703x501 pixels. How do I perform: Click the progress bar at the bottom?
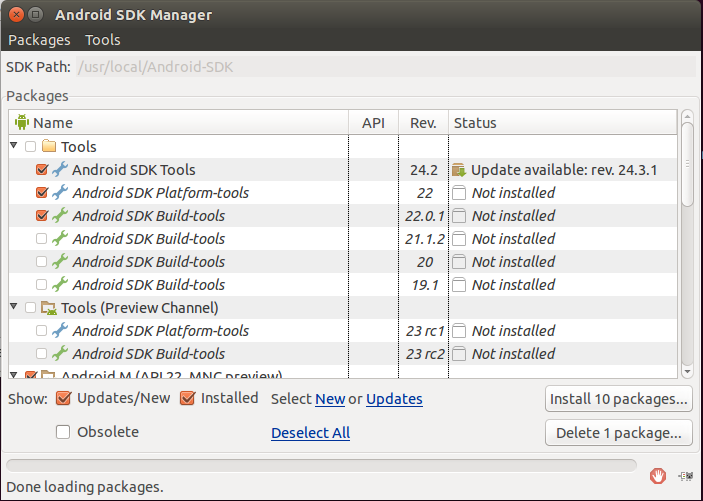pos(321,466)
